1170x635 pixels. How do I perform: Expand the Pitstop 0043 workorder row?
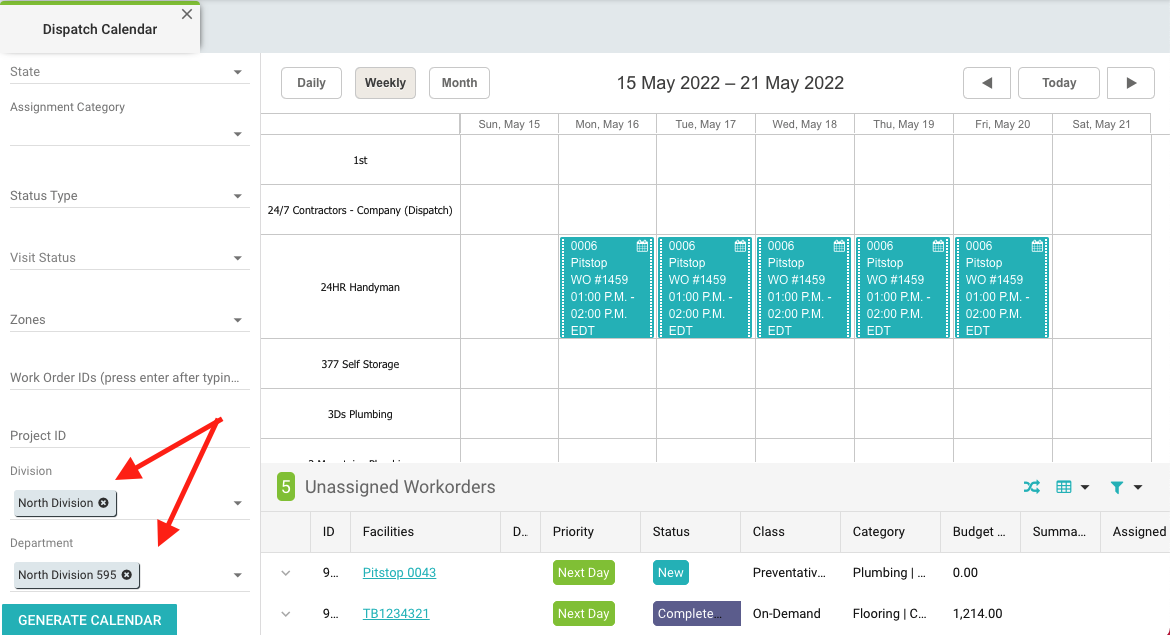click(285, 573)
